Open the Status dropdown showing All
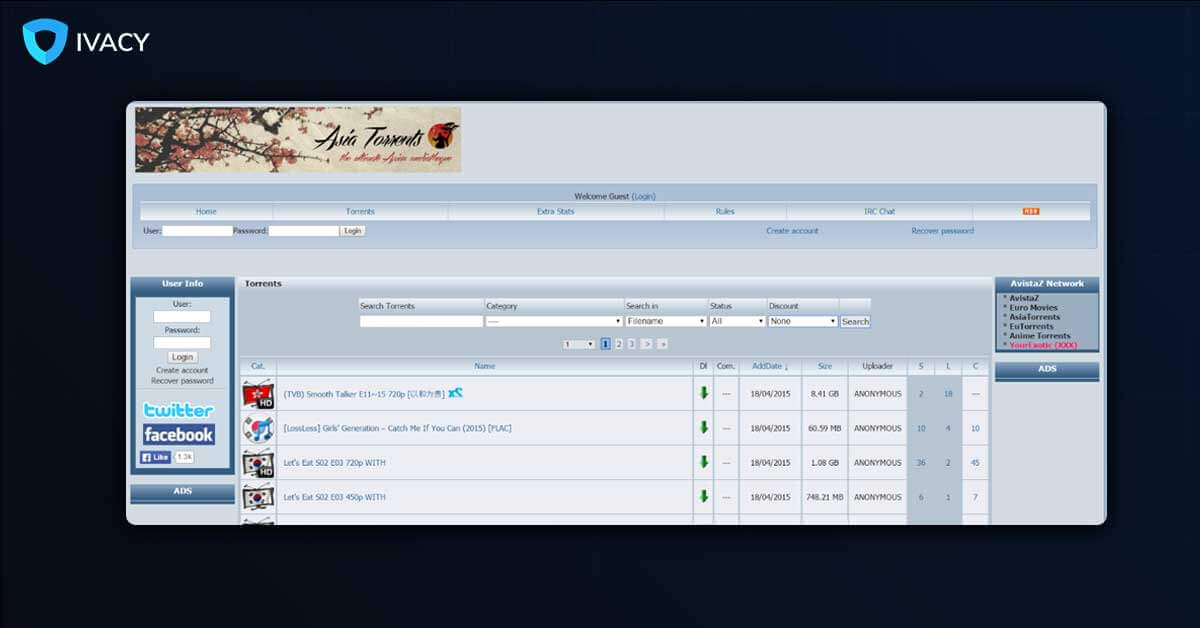Viewport: 1200px width, 628px height. pyautogui.click(x=738, y=321)
